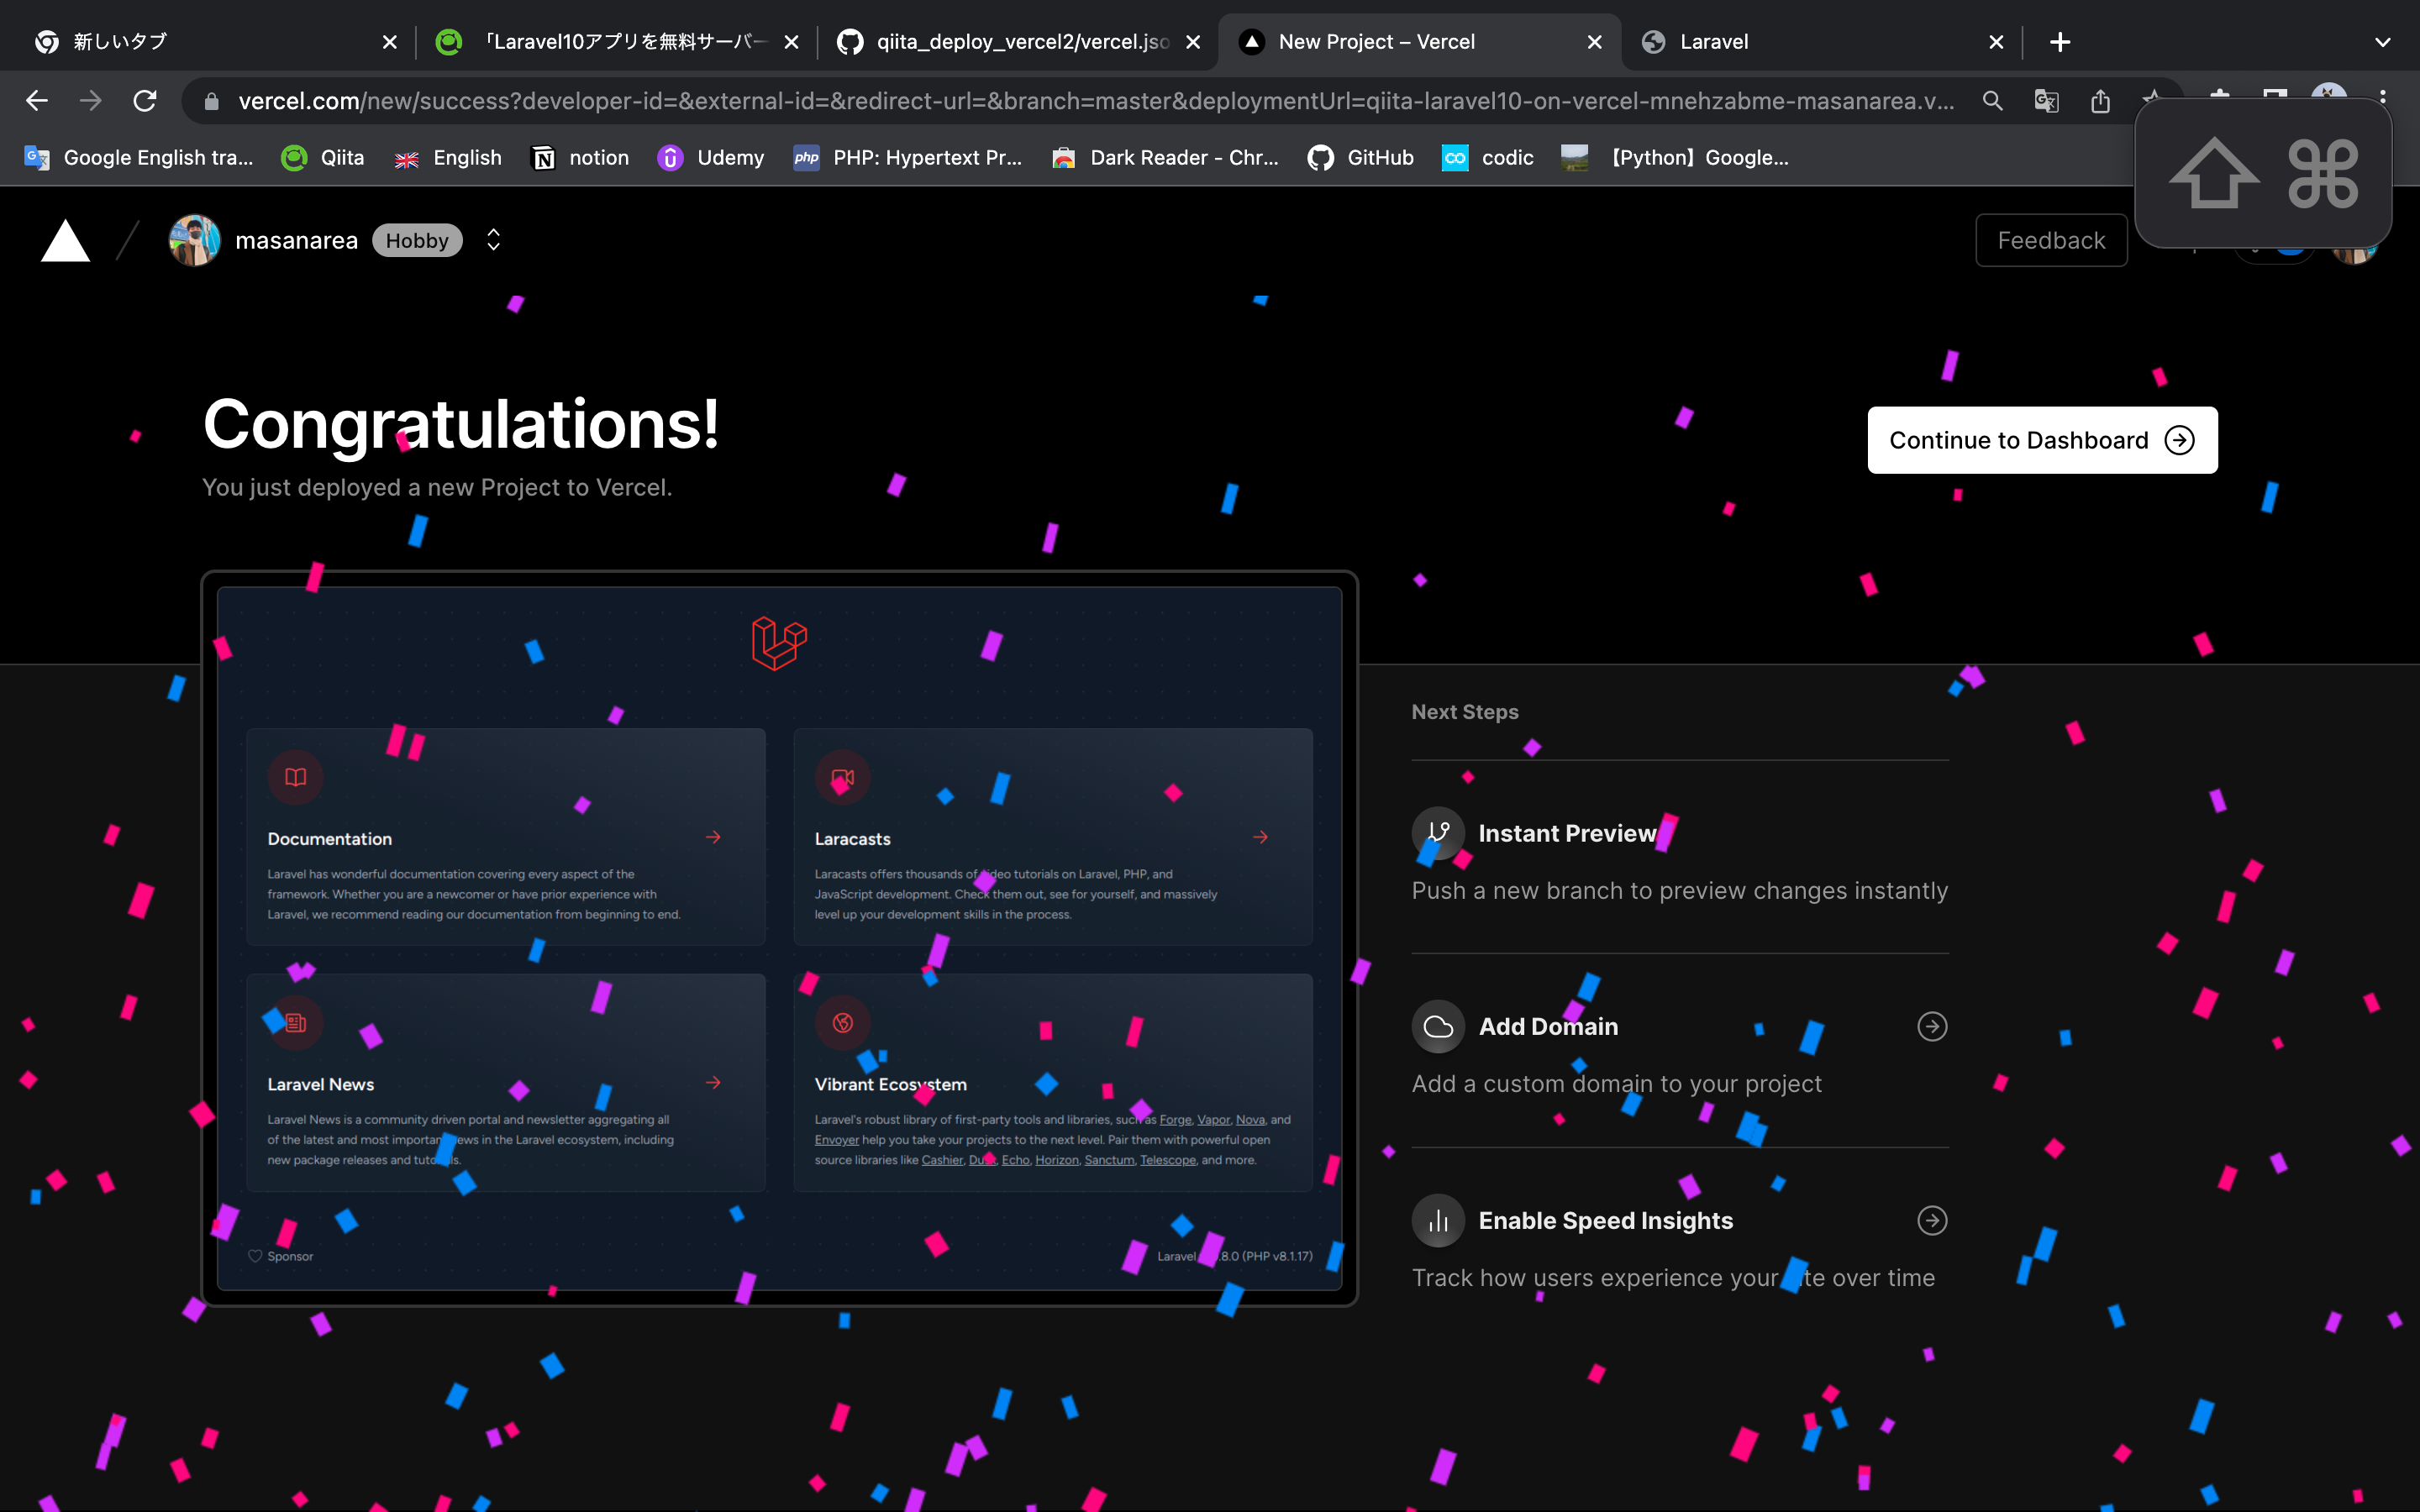
Task: Go back with the browser back arrow
Action: coord(37,101)
